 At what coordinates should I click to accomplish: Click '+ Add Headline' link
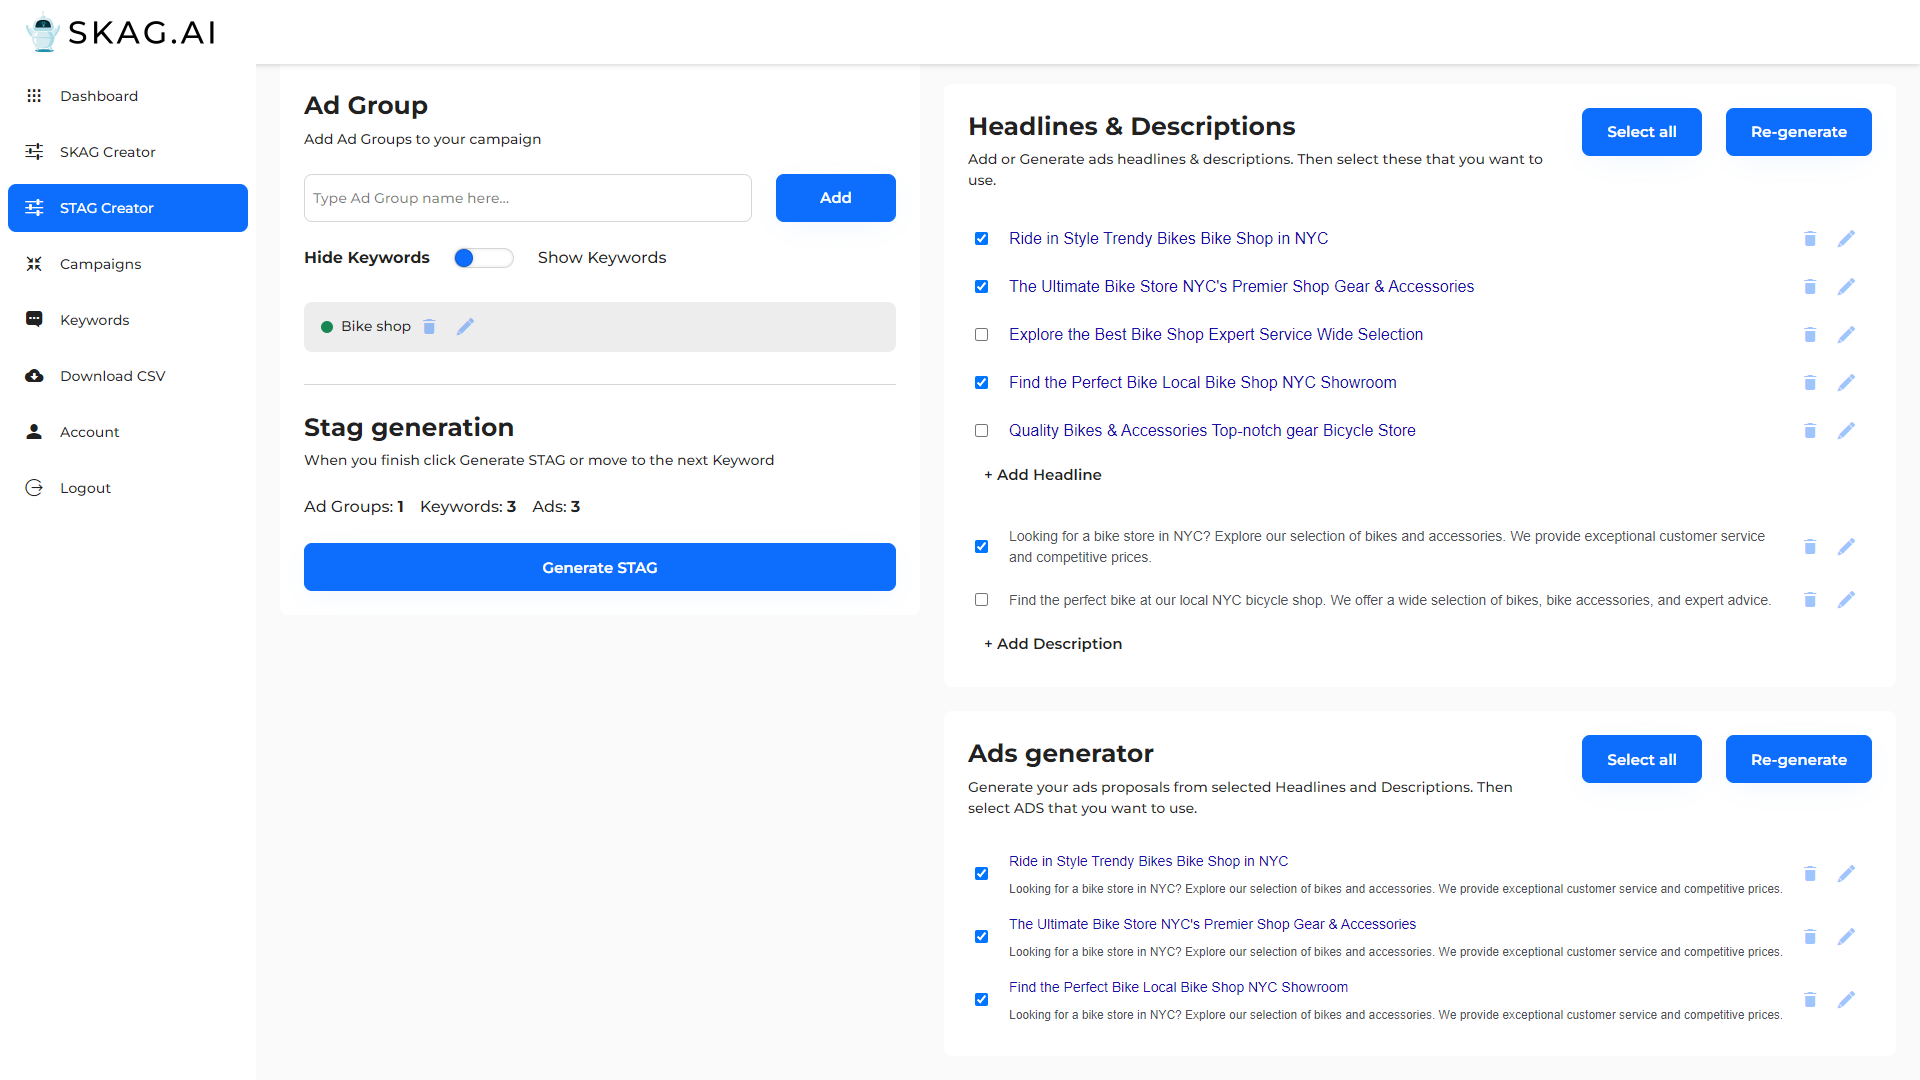[x=1043, y=475]
